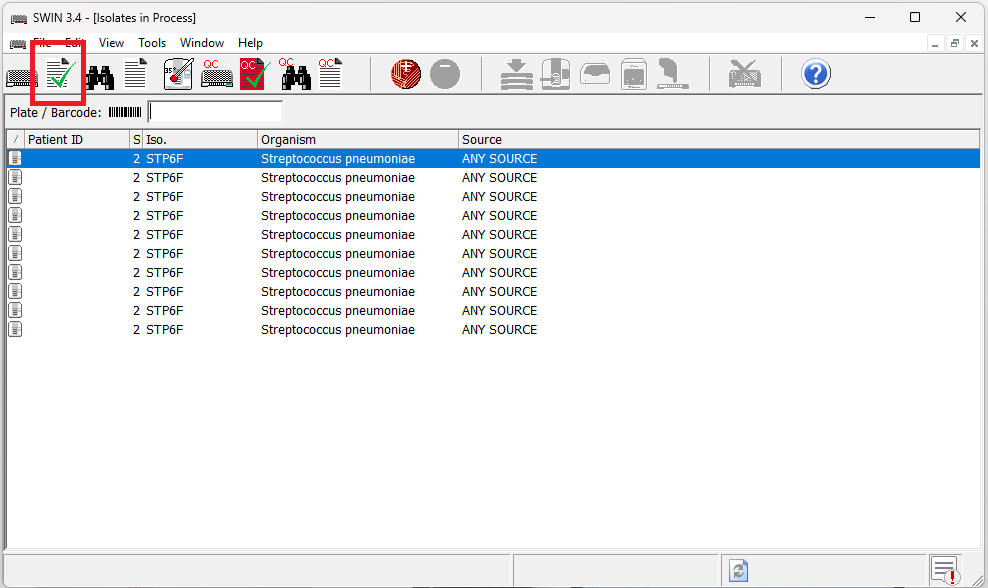Restore the inner Isolates in Process window
The image size is (988, 588).
[955, 43]
